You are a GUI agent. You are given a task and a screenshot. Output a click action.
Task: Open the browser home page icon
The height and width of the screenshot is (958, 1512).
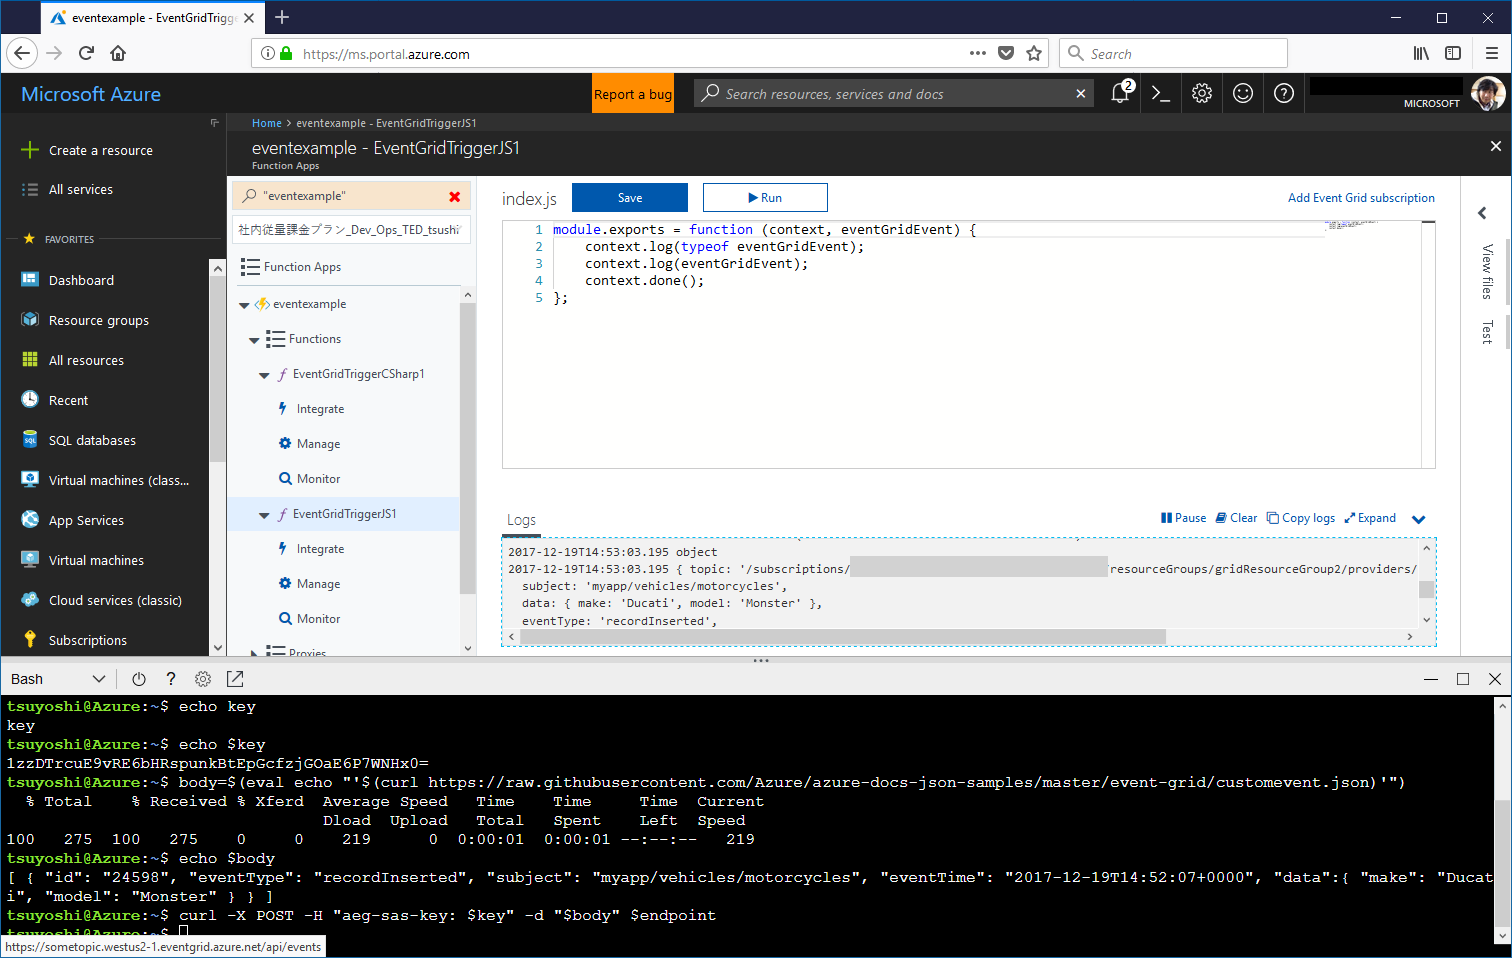click(x=118, y=53)
